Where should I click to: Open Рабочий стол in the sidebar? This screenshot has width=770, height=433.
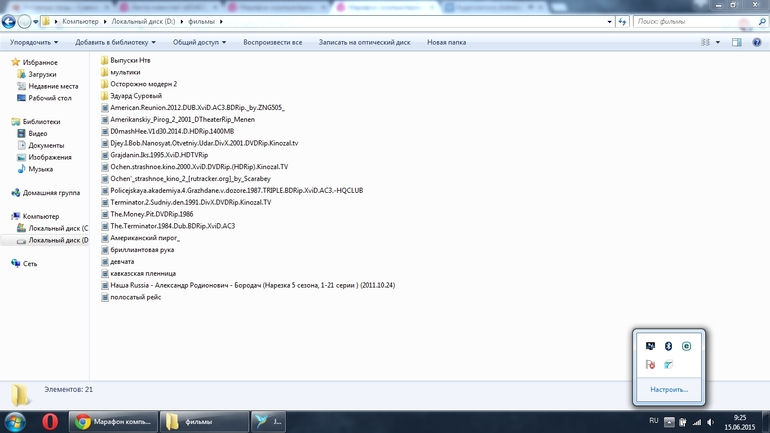44,98
